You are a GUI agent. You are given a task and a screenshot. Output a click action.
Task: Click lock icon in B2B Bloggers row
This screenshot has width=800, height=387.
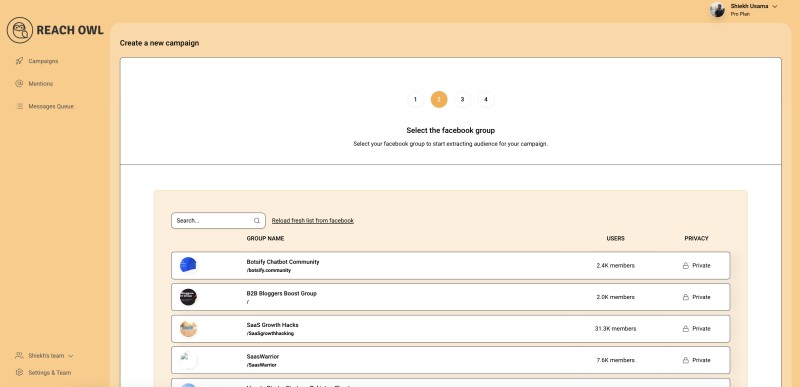point(686,297)
